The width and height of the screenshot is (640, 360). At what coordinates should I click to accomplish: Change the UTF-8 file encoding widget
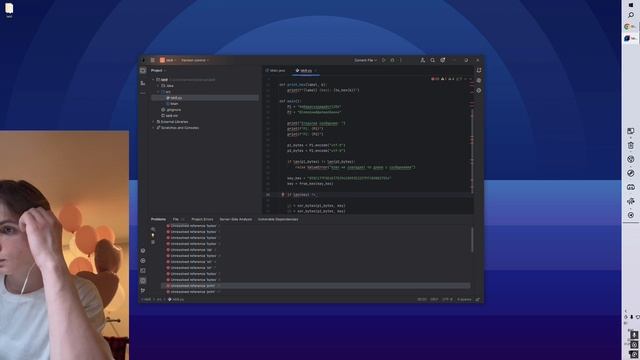447,300
